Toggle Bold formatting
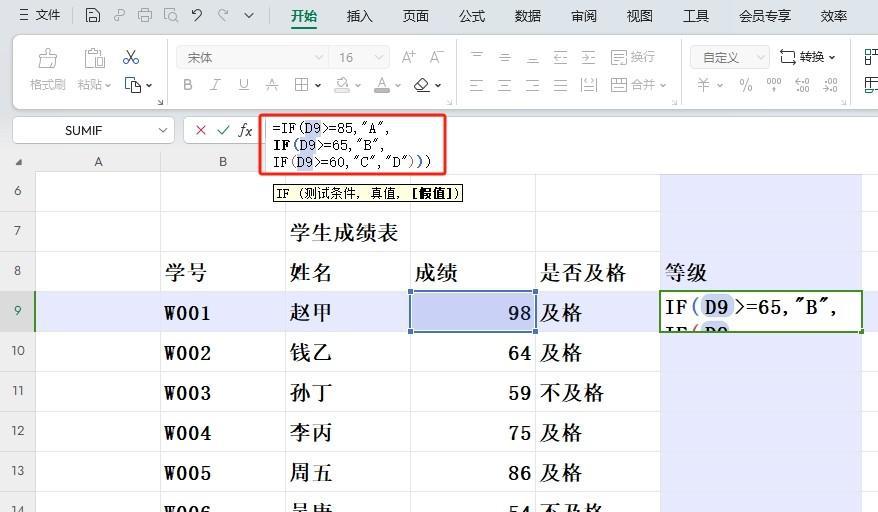The height and width of the screenshot is (512, 878). (188, 85)
